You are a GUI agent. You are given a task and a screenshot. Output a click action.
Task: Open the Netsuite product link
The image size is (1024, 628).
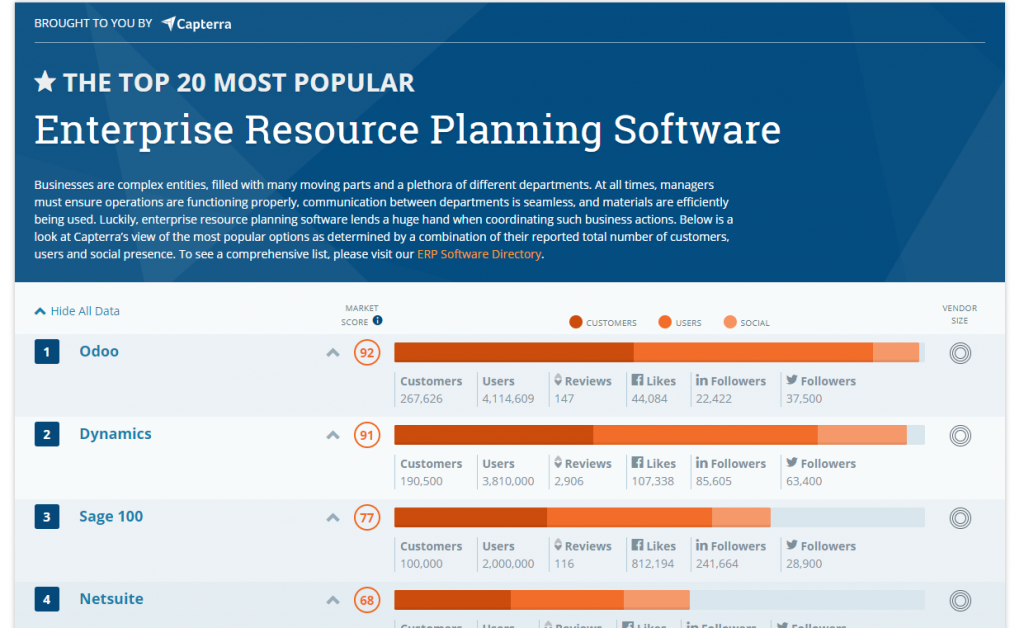tap(111, 599)
